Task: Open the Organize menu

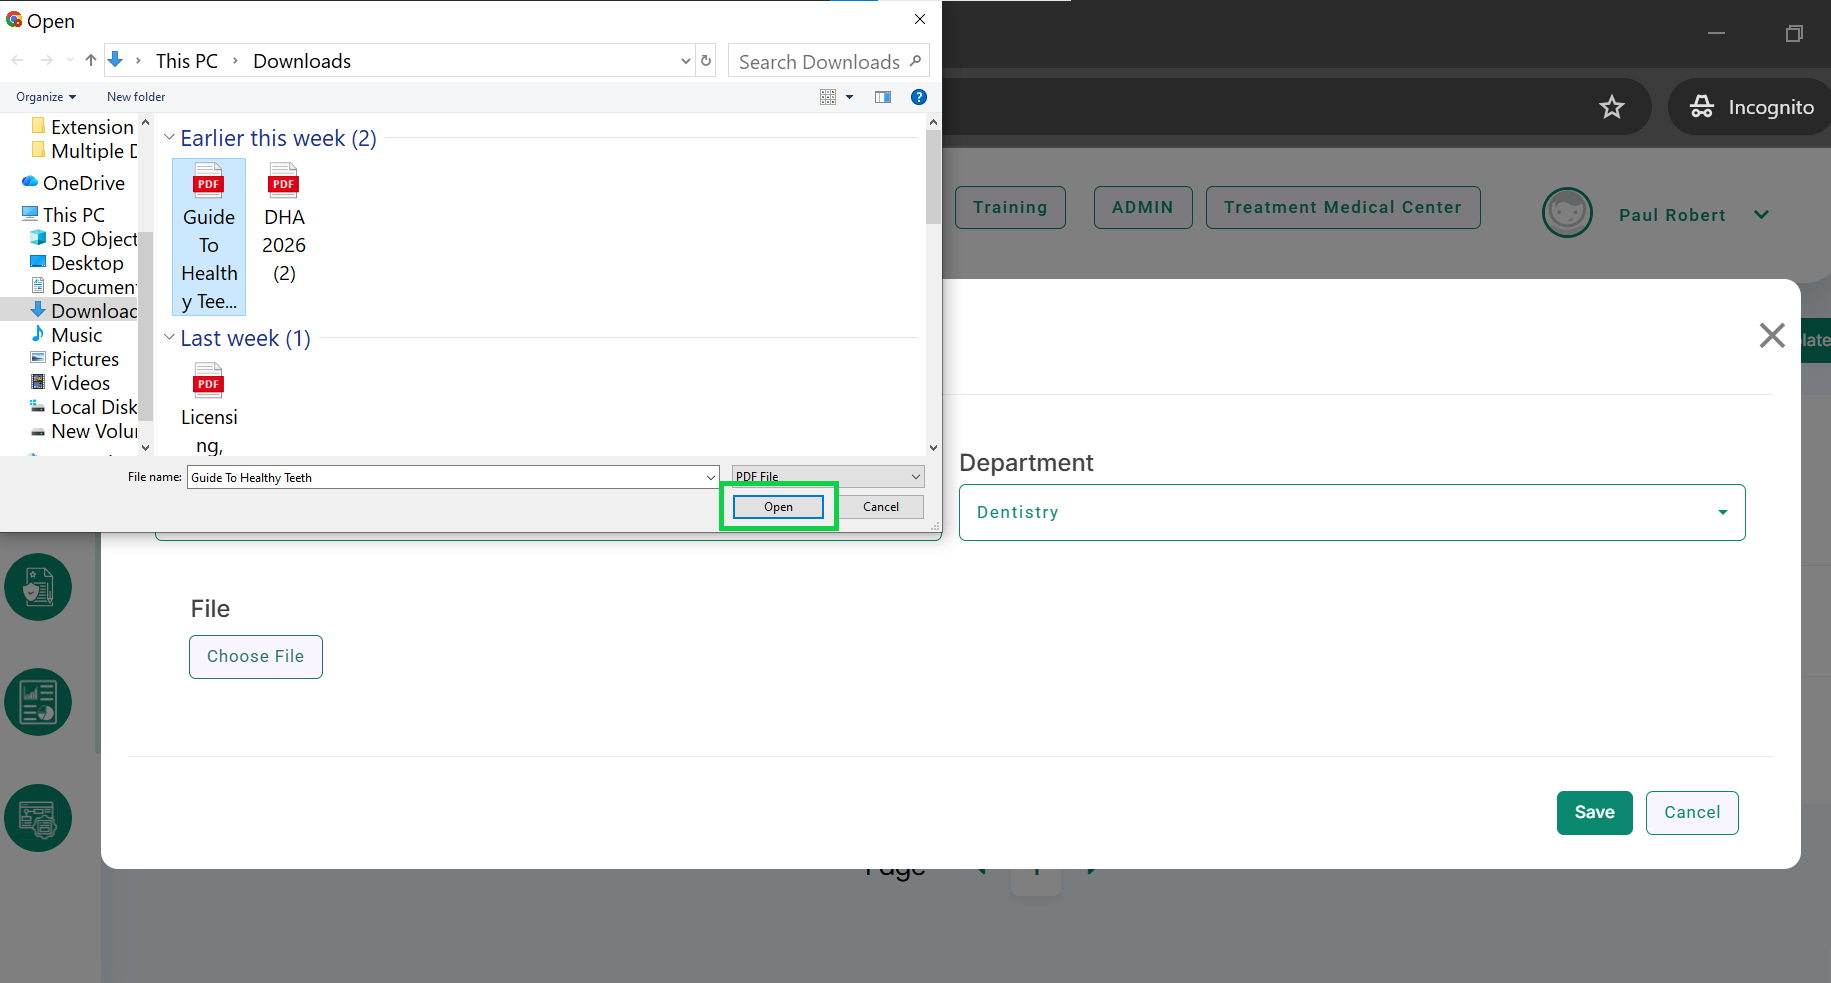Action: click(46, 97)
